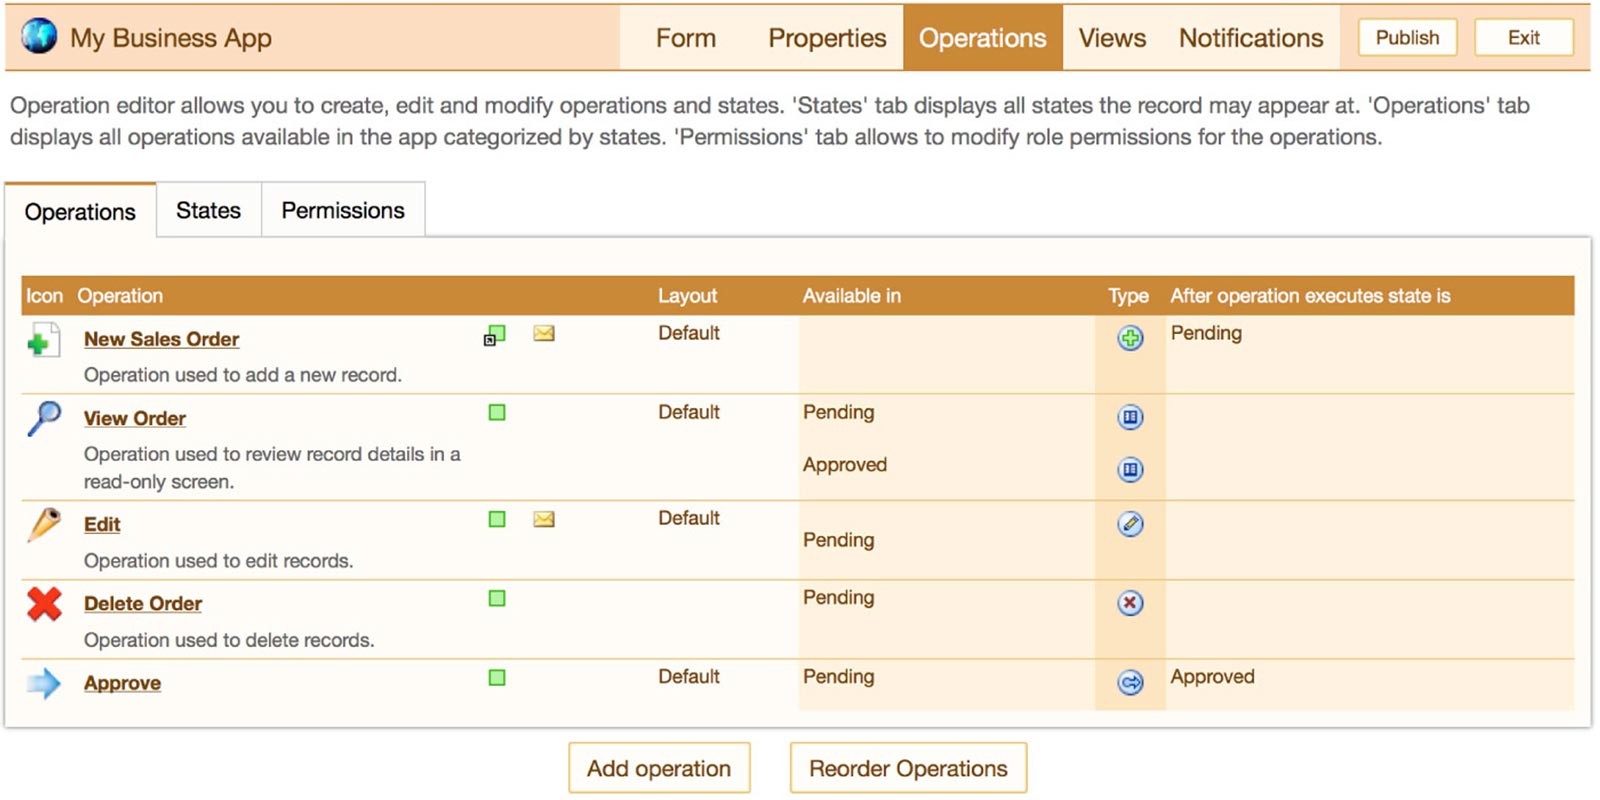Image resolution: width=1600 pixels, height=800 pixels.
Task: Click the circular arrow type icon for Approve
Action: coord(1130,683)
